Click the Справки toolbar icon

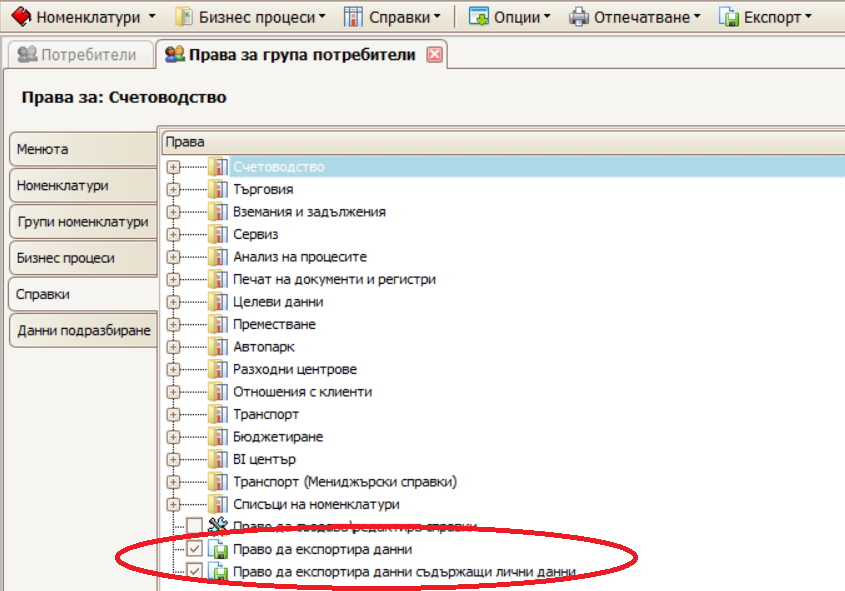tap(353, 17)
